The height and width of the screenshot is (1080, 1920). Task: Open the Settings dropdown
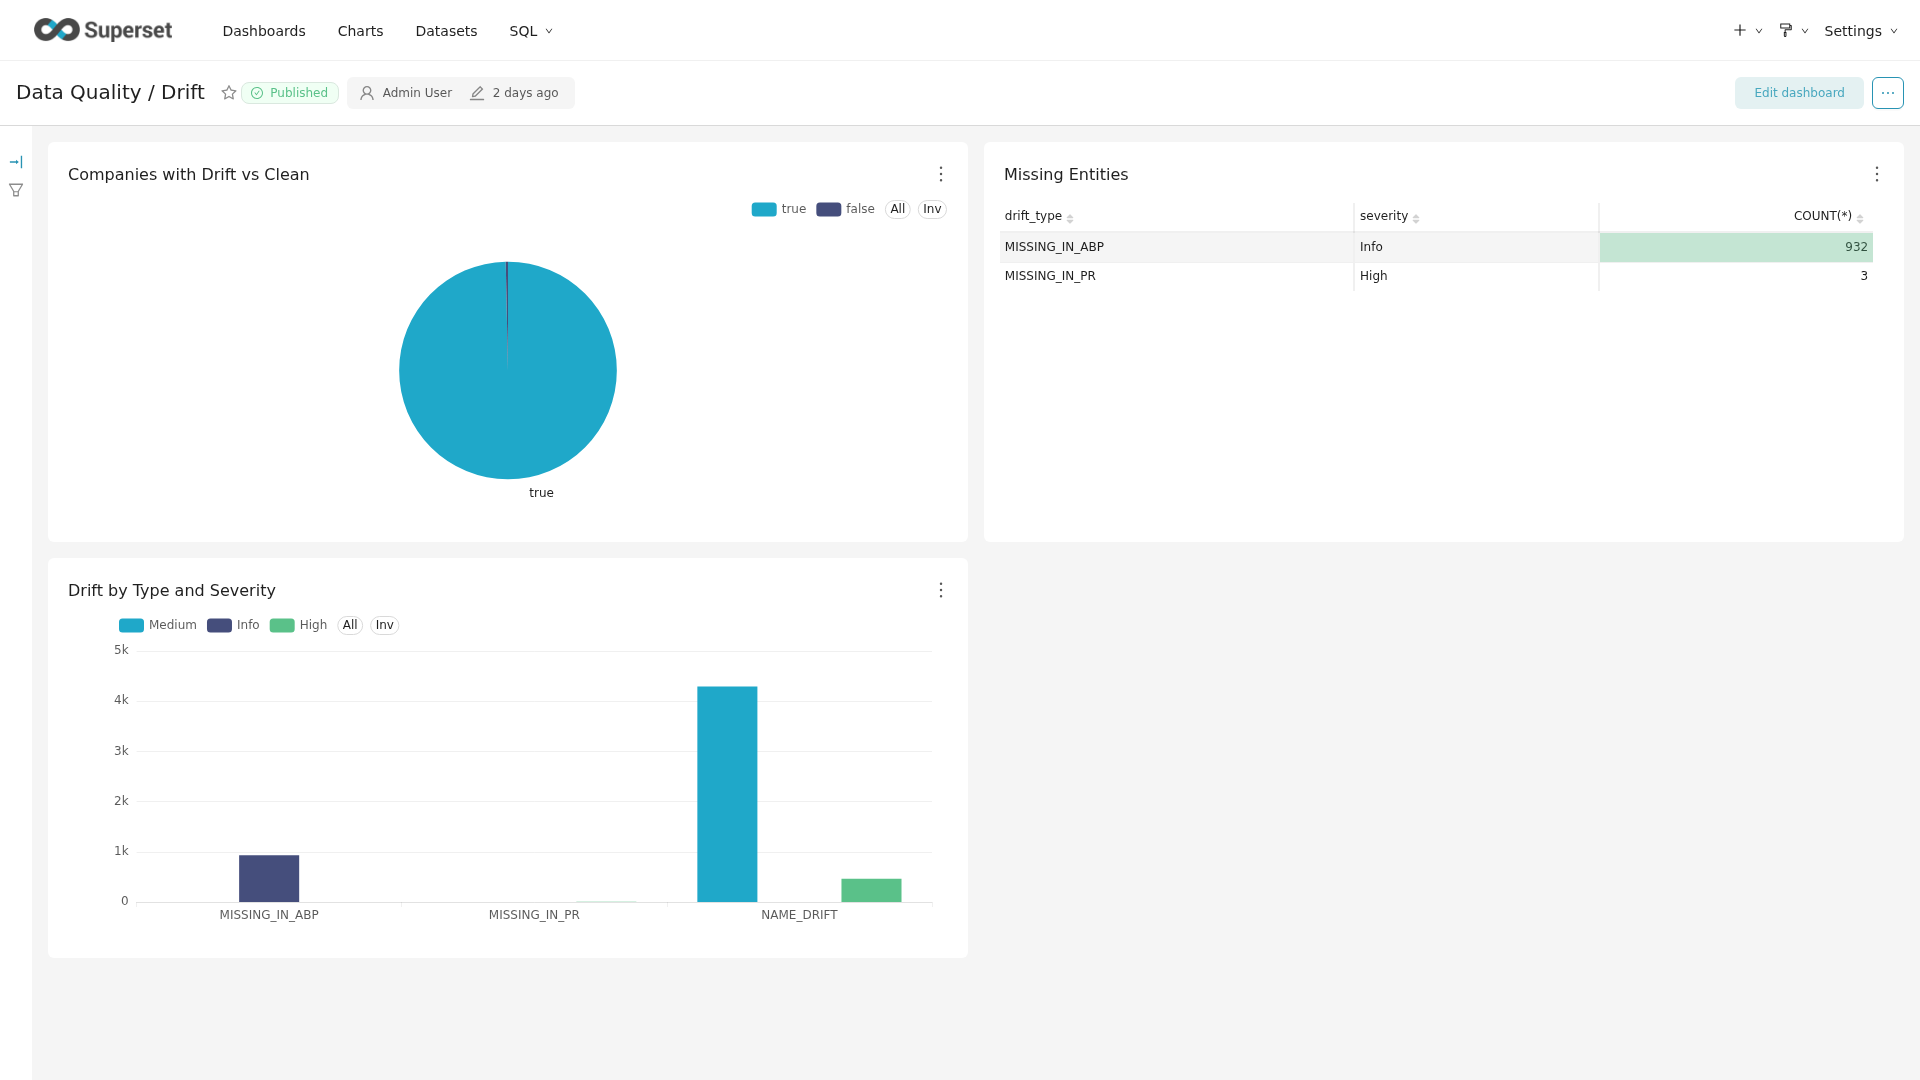1860,31
